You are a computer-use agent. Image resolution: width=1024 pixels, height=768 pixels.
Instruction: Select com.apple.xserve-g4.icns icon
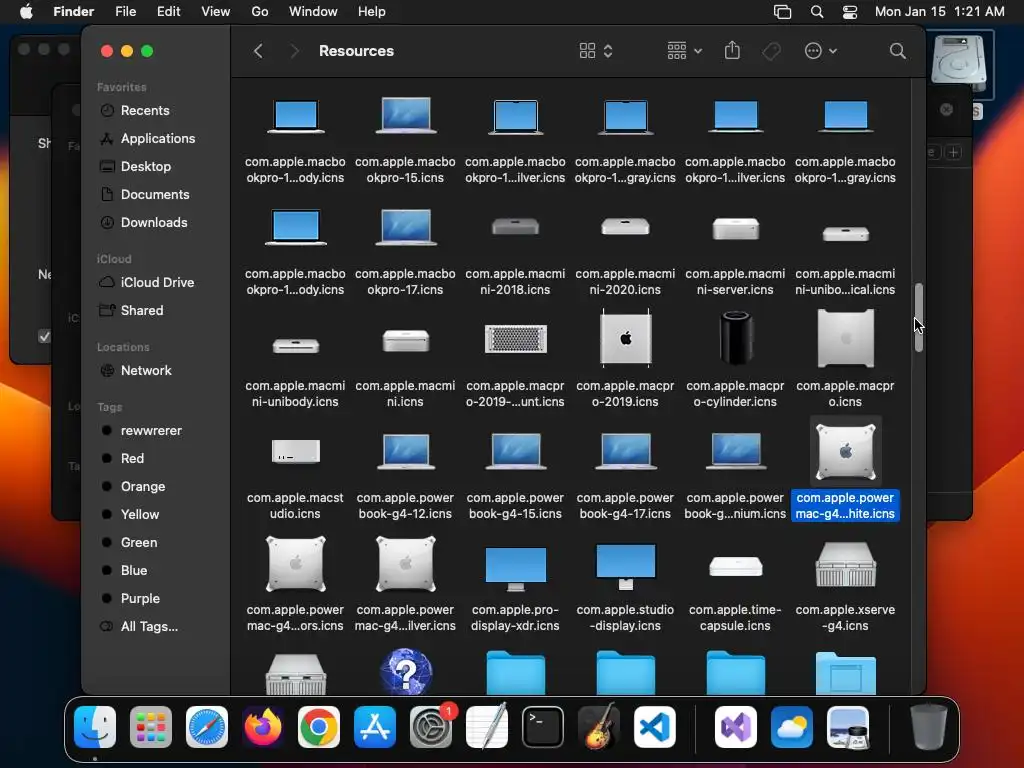(846, 565)
